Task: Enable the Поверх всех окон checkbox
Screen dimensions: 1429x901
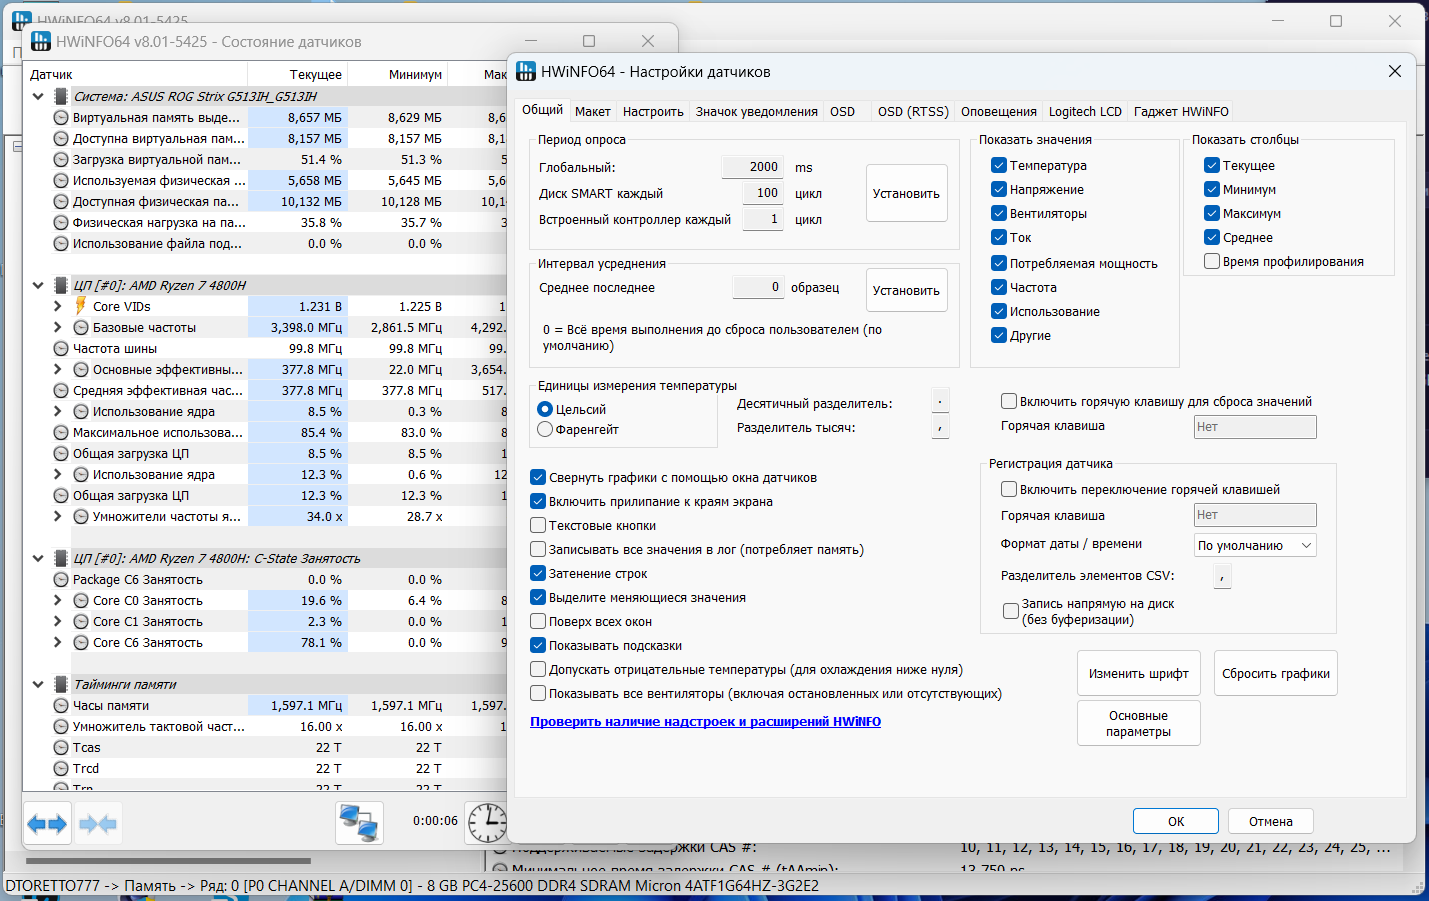Action: pyautogui.click(x=538, y=621)
